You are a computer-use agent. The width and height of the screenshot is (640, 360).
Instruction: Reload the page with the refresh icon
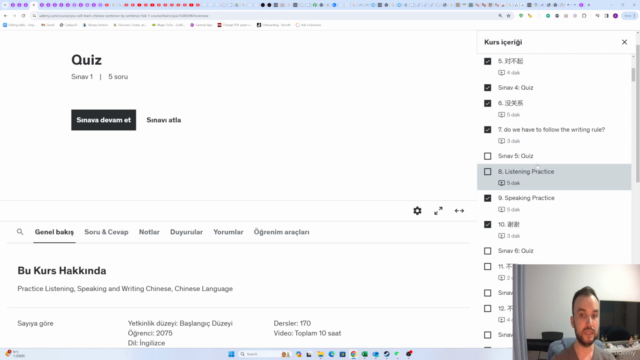[23, 16]
